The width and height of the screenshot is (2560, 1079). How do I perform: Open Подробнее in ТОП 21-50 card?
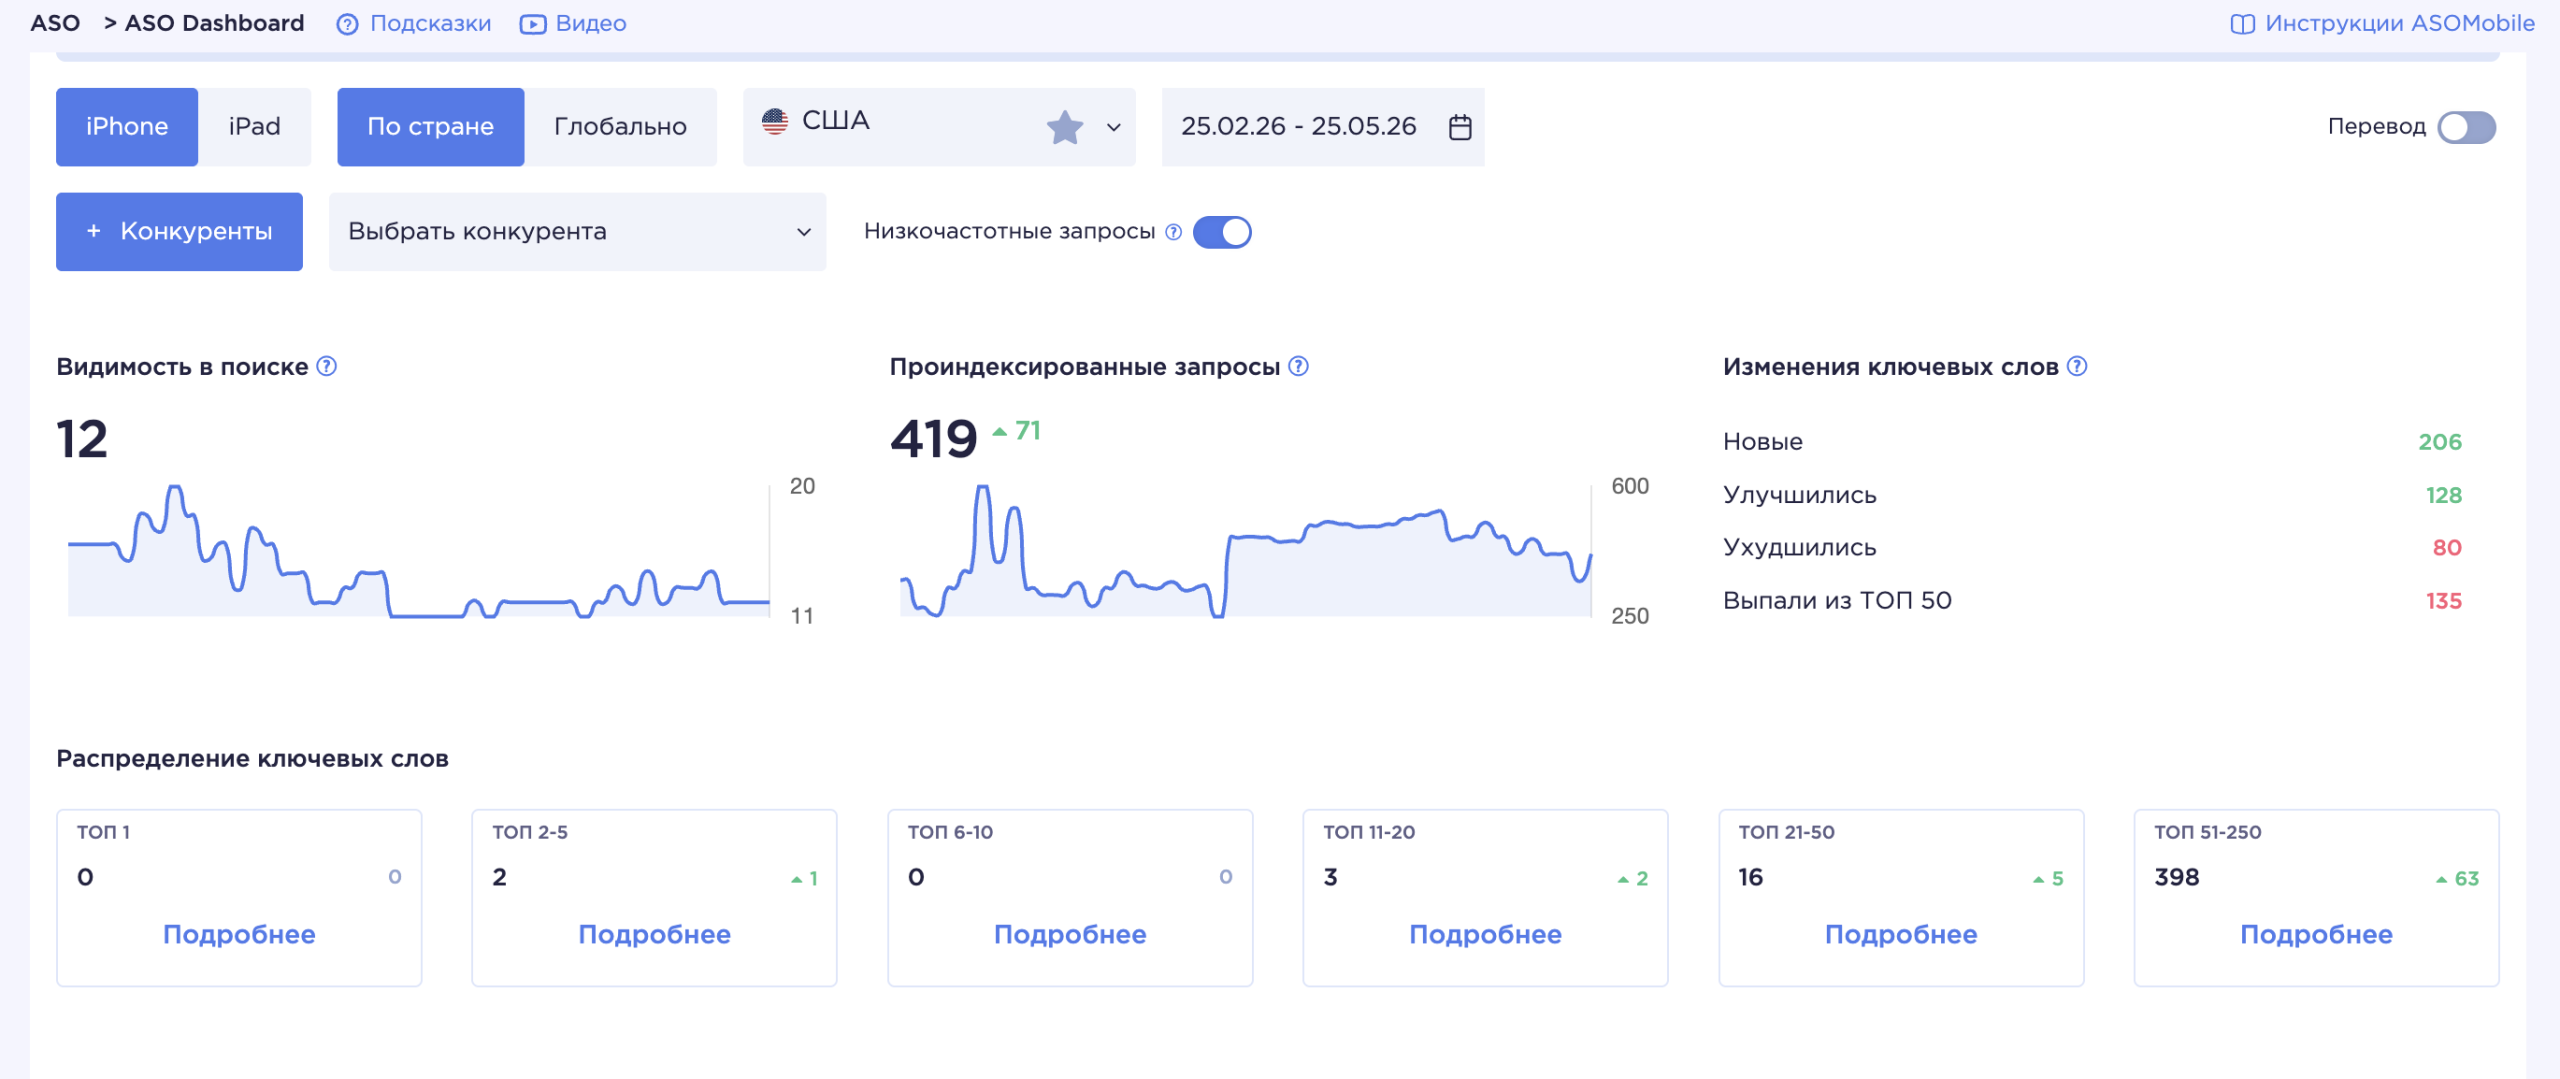(1901, 934)
